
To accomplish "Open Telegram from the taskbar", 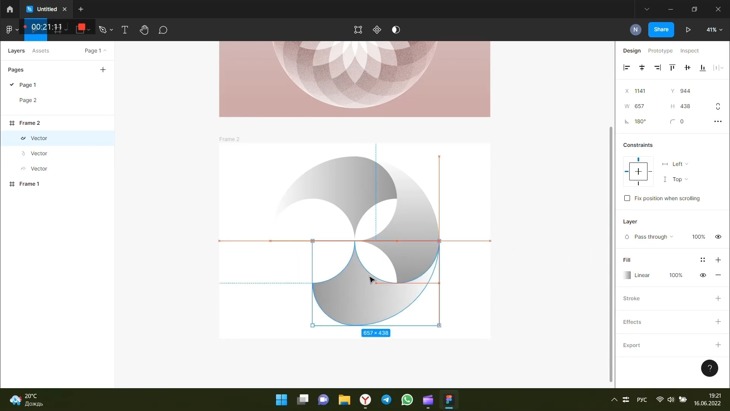I will [x=386, y=400].
